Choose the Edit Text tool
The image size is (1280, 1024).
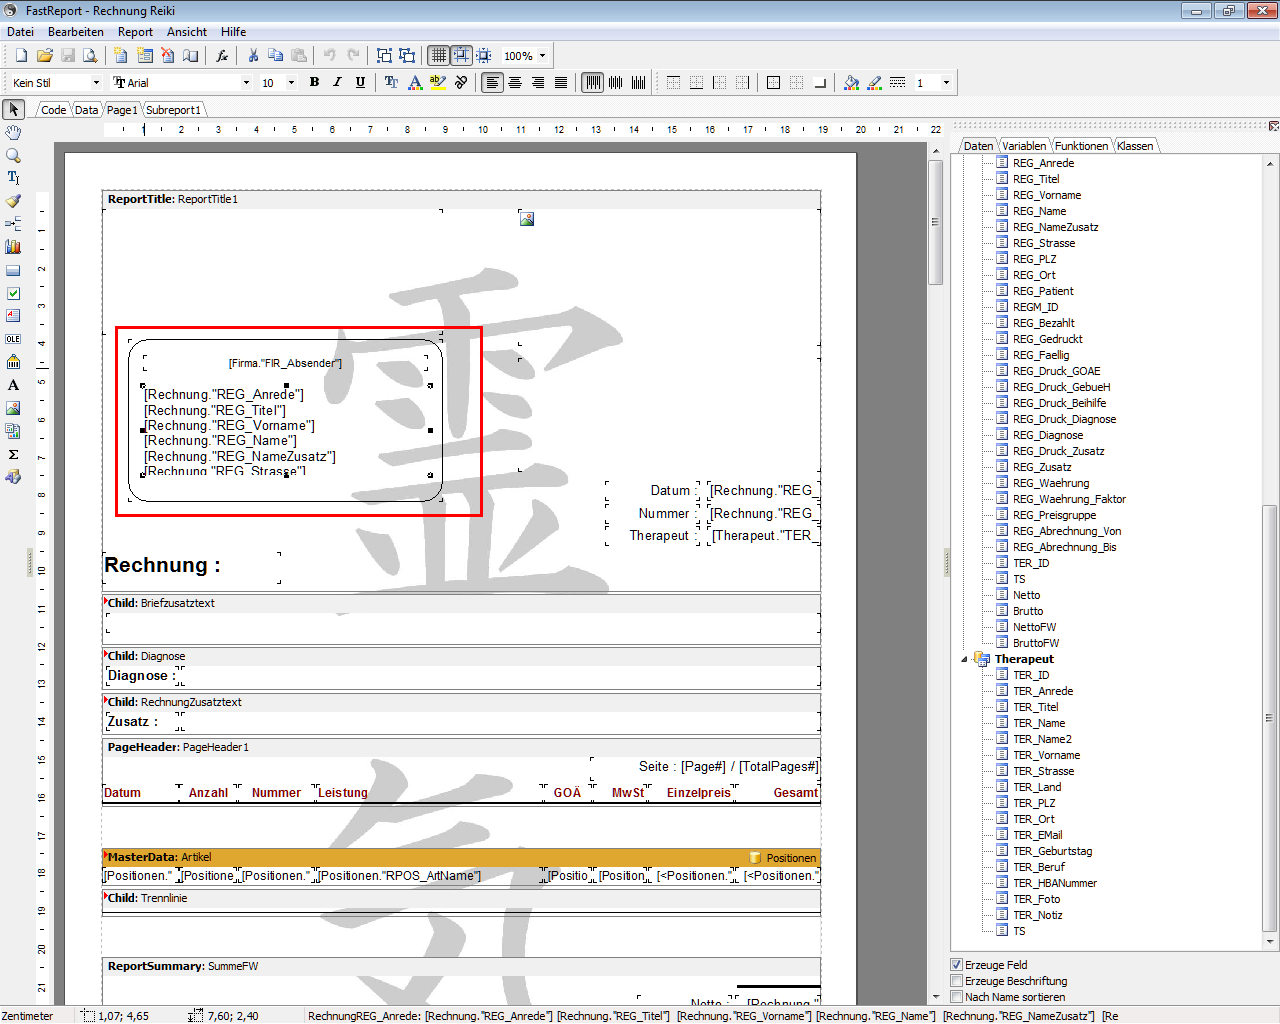13,178
